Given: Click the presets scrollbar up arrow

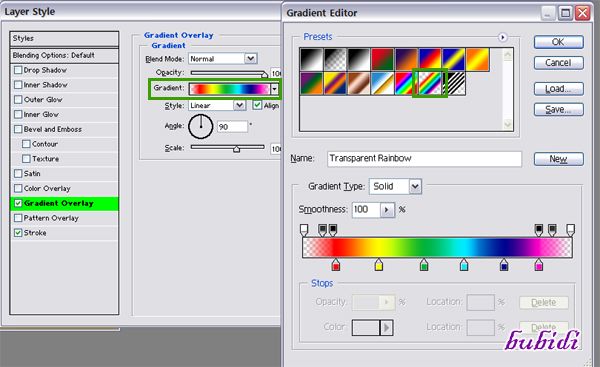Looking at the screenshot, I should click(508, 55).
